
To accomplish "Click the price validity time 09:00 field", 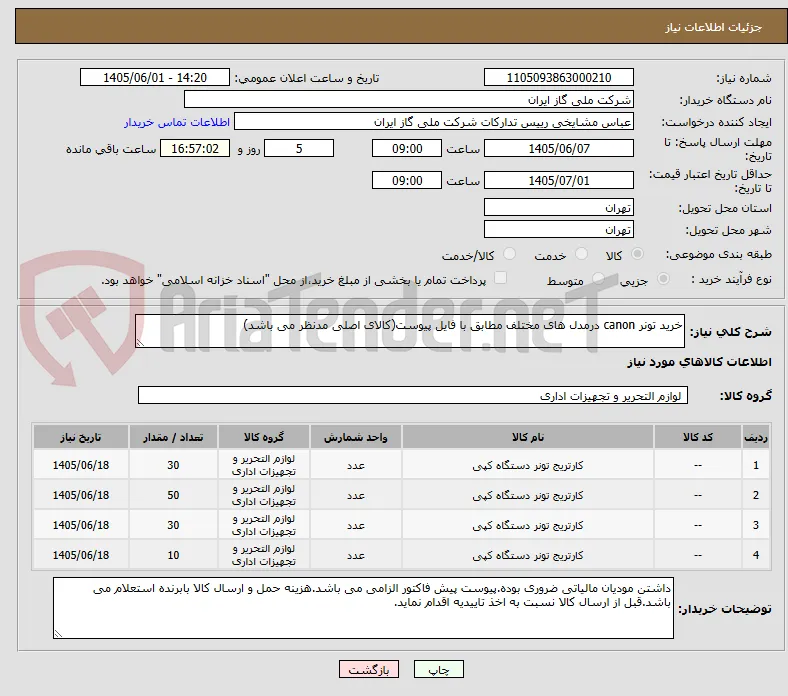I will [x=407, y=180].
